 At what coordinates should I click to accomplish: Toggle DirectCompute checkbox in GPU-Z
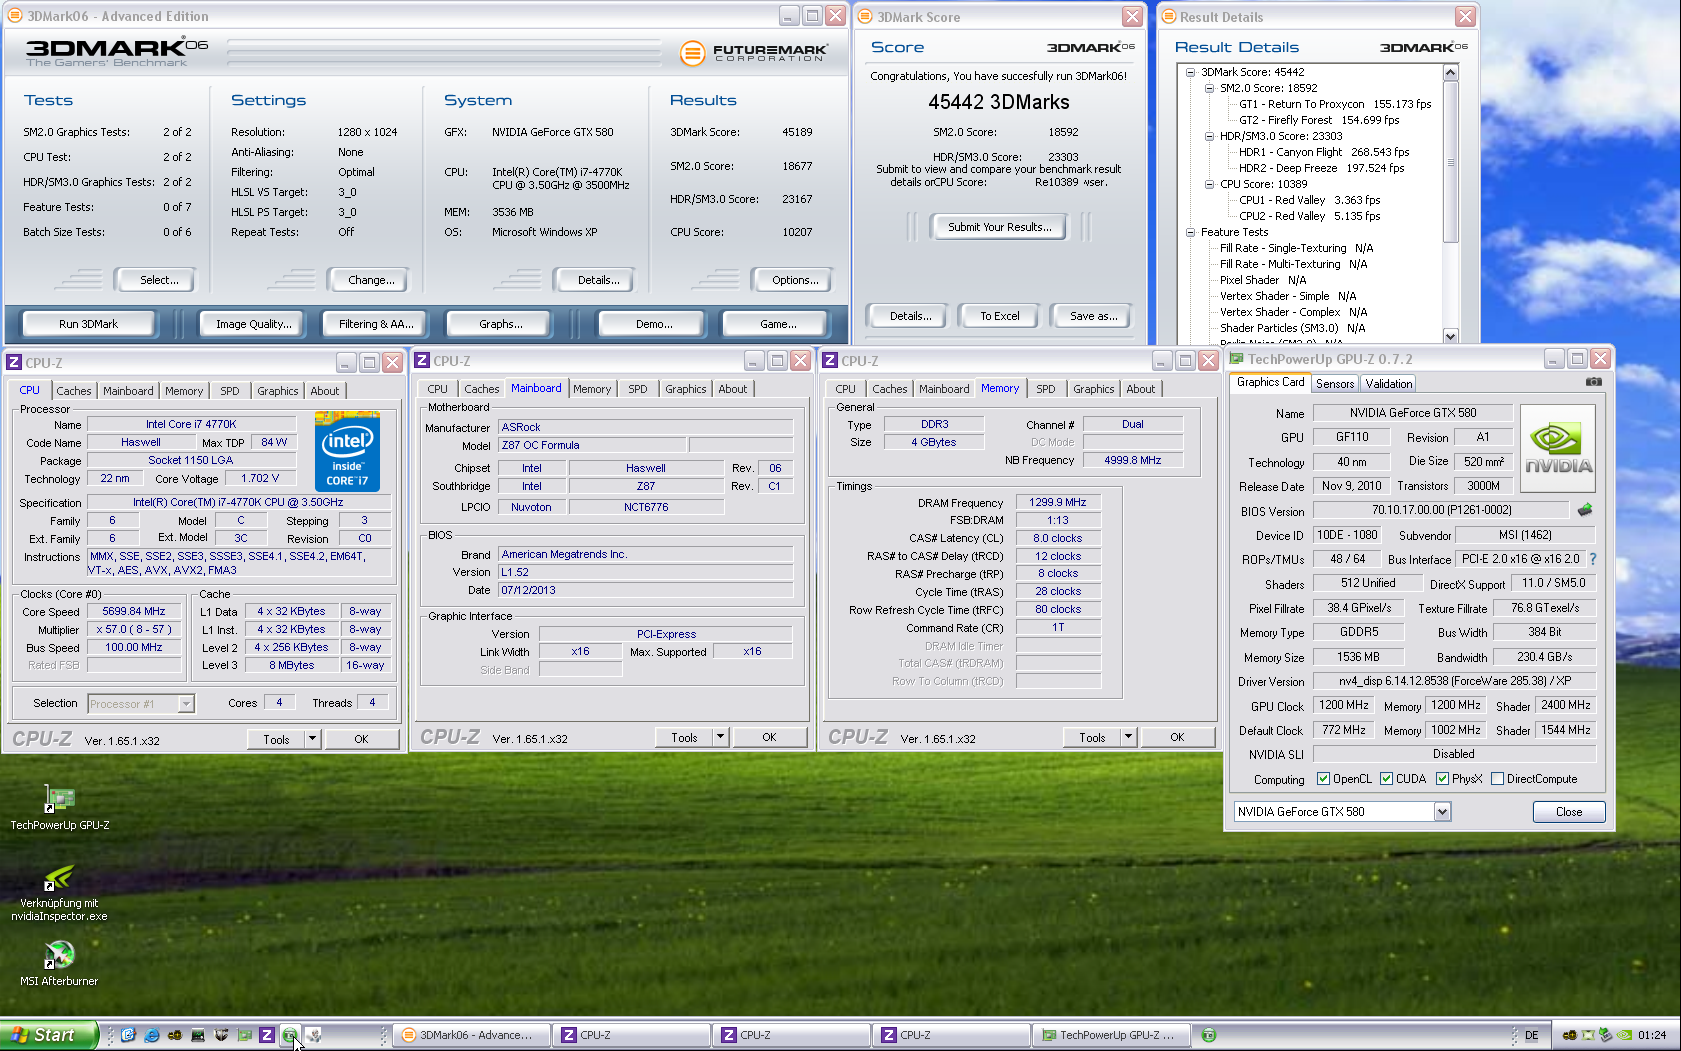click(1497, 779)
